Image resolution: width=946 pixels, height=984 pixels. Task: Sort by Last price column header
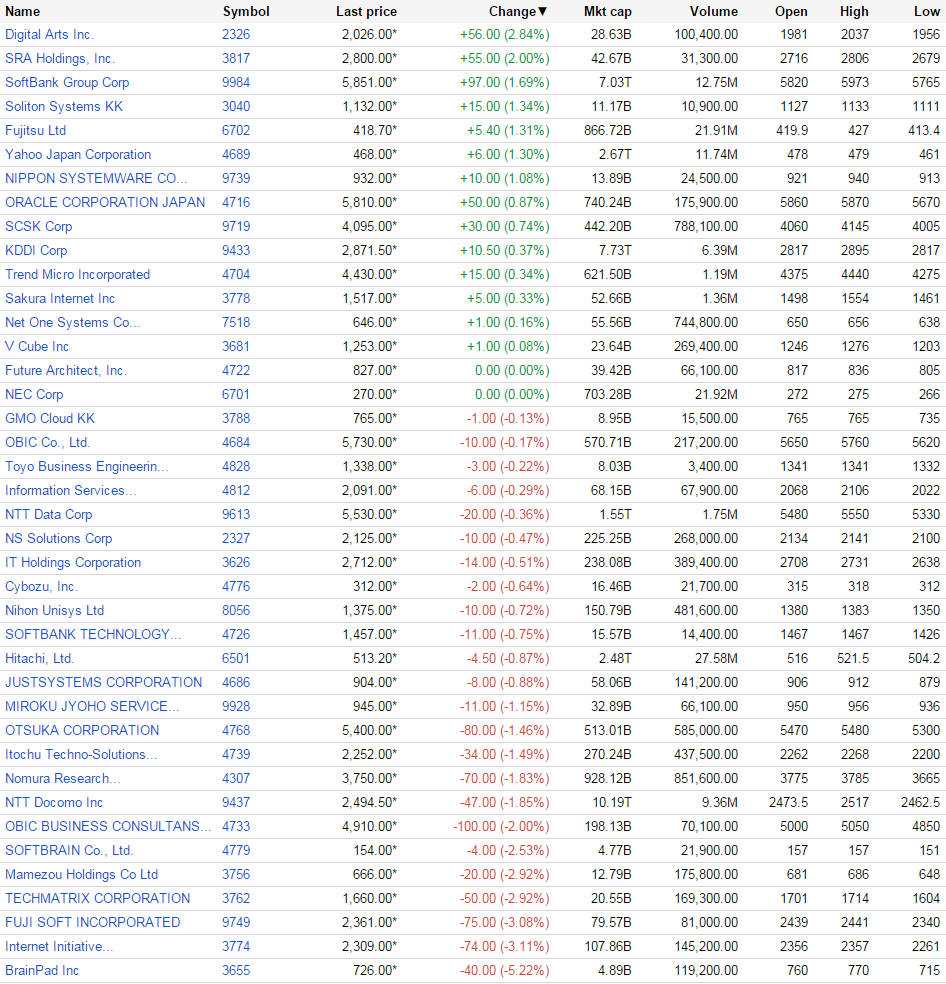point(366,11)
